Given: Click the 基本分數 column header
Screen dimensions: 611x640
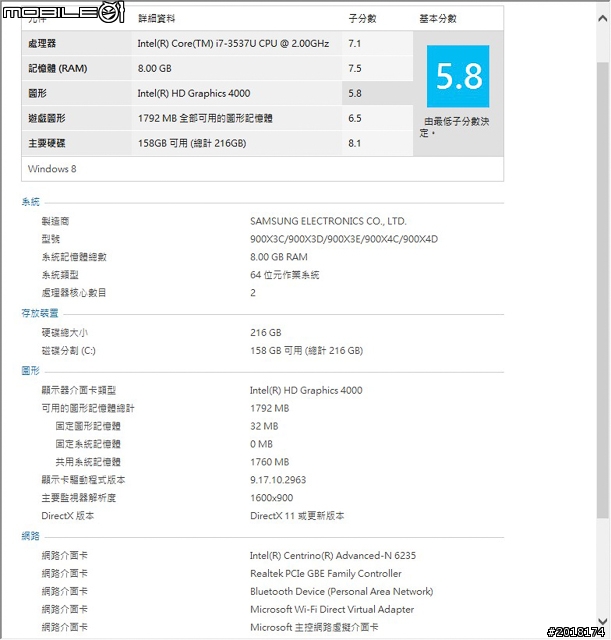Looking at the screenshot, I should [x=438, y=18].
